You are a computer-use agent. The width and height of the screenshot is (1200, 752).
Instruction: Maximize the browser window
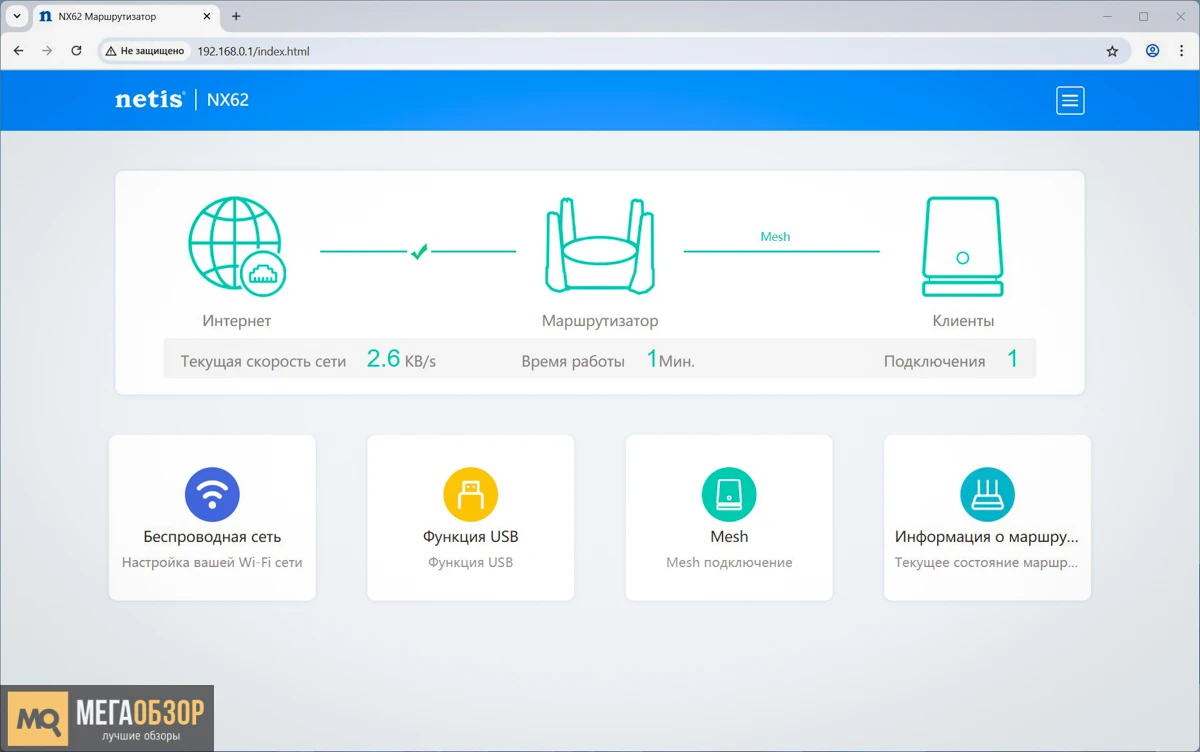coord(1144,17)
